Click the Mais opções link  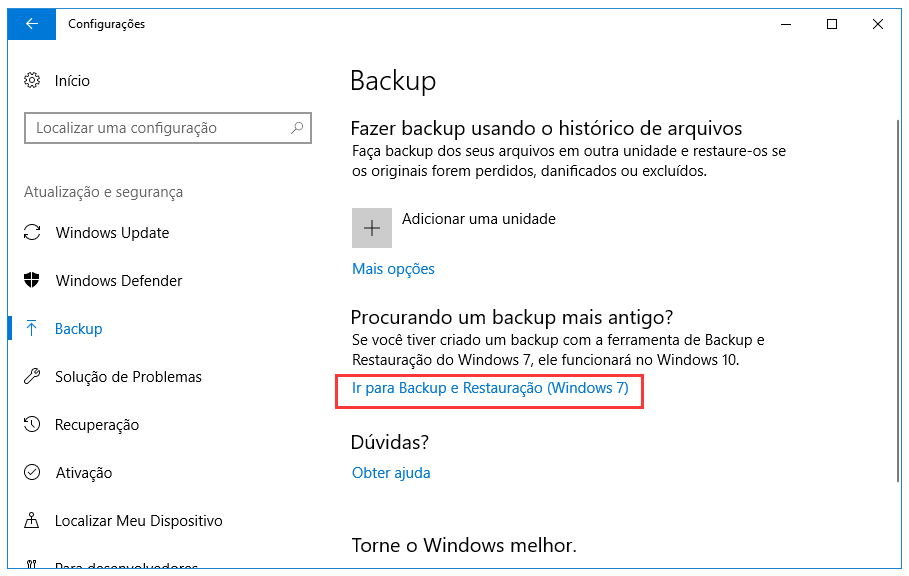click(392, 268)
